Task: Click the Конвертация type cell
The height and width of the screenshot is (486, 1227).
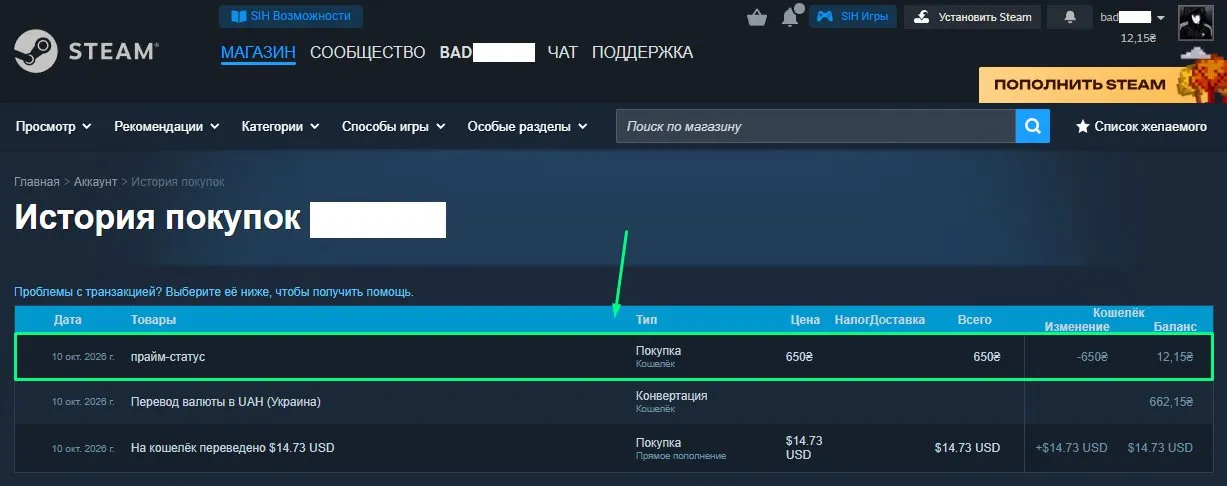Action: click(x=672, y=396)
